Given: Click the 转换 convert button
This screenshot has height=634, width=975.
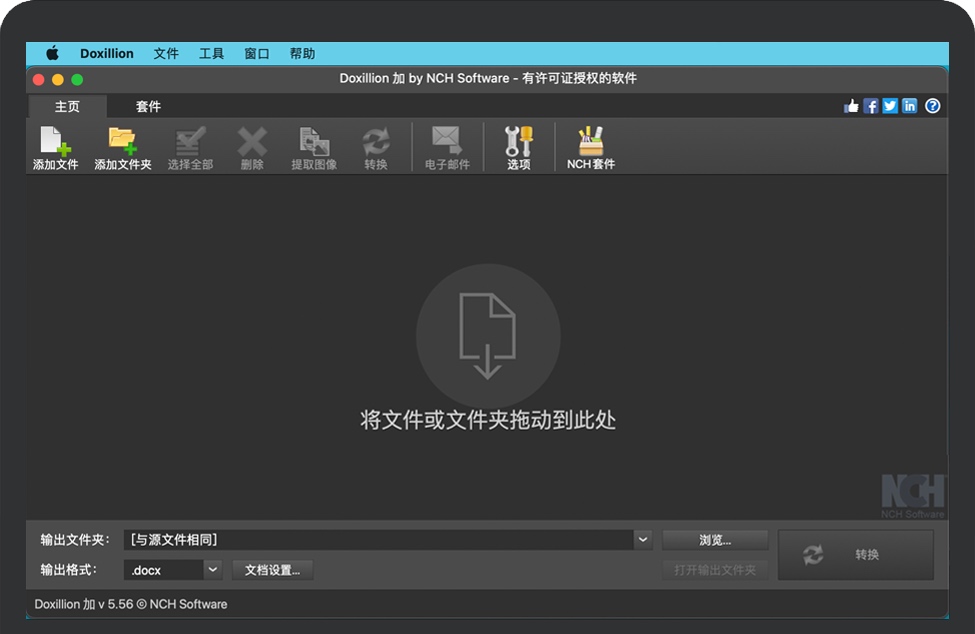Looking at the screenshot, I should [x=856, y=554].
